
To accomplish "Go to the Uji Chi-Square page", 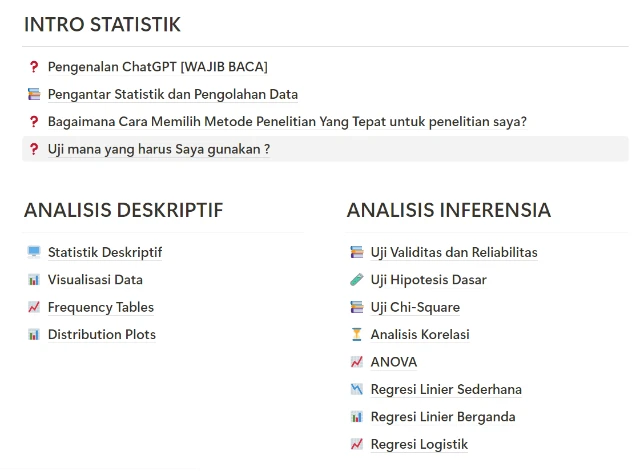I will tap(415, 307).
